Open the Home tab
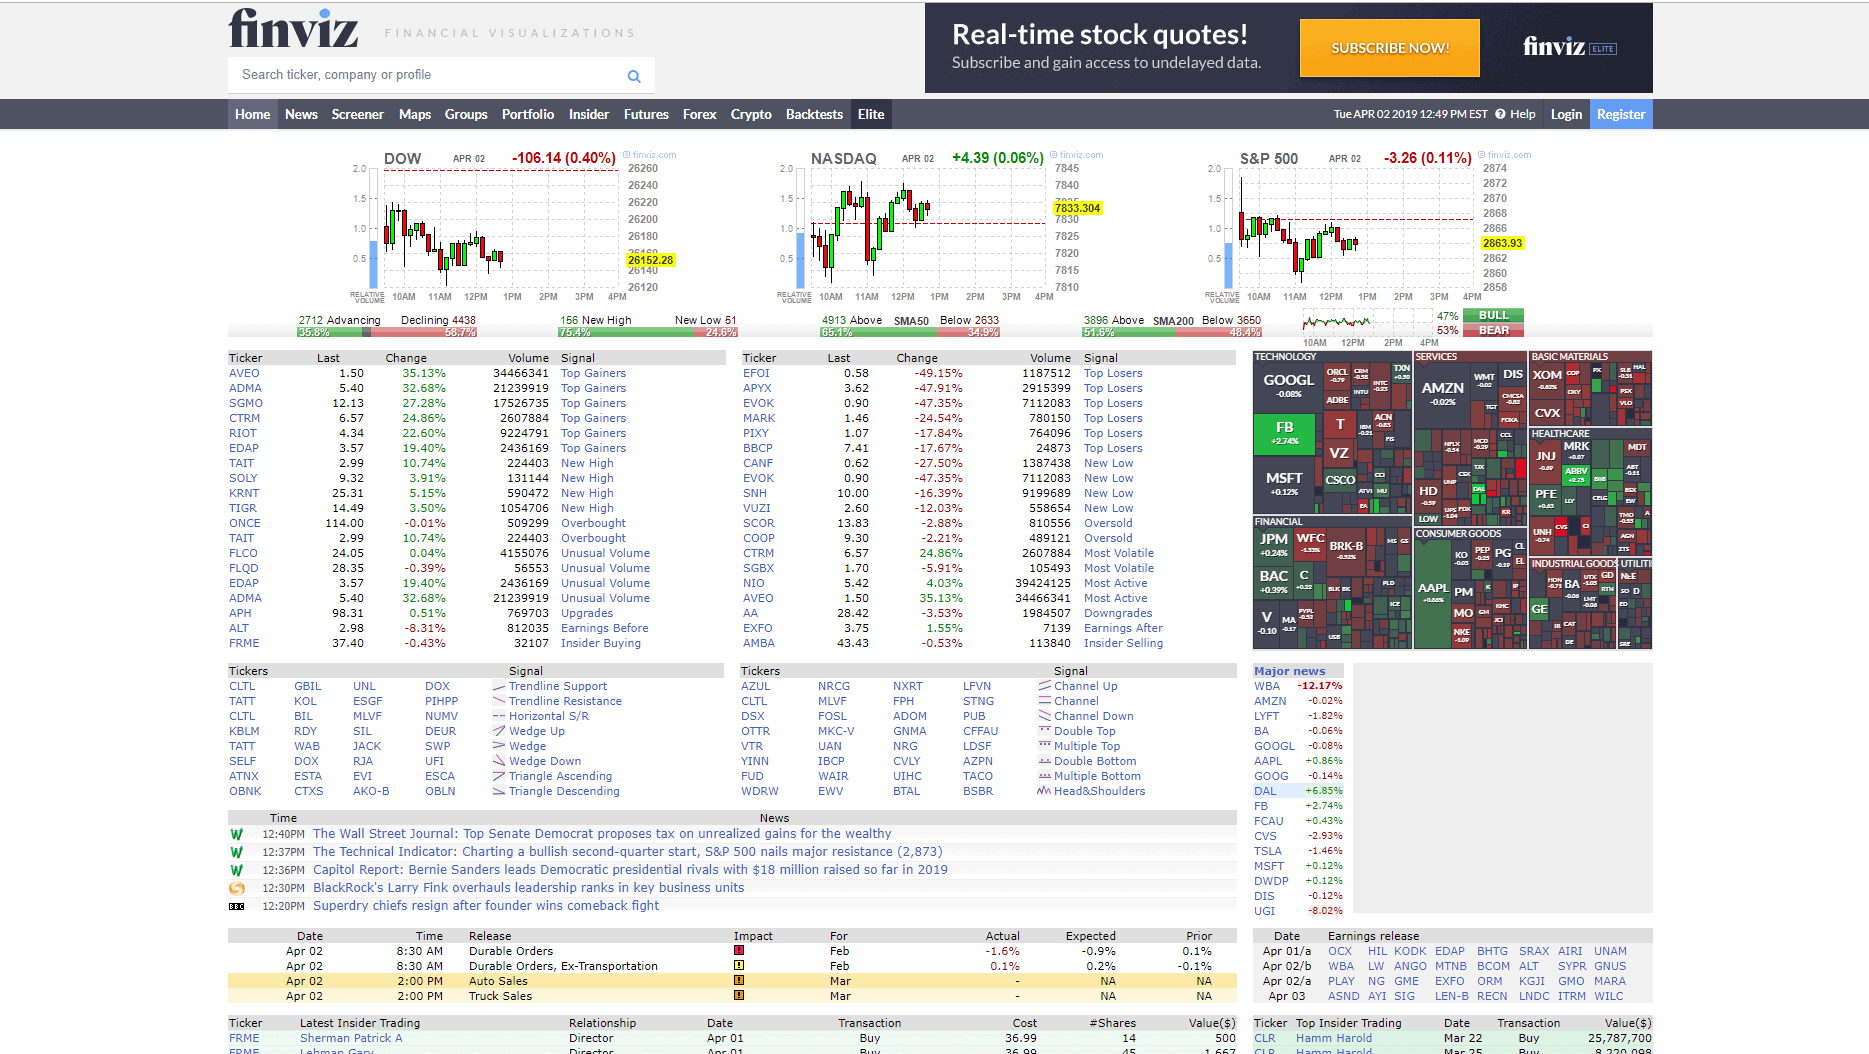 click(x=252, y=114)
